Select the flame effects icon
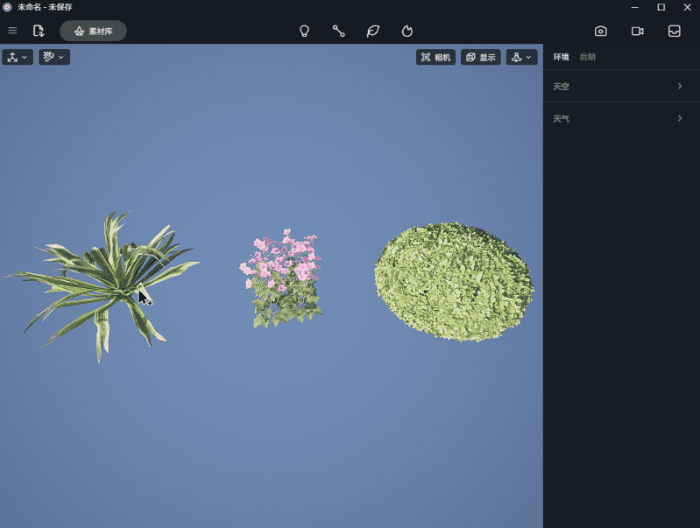 (x=407, y=31)
